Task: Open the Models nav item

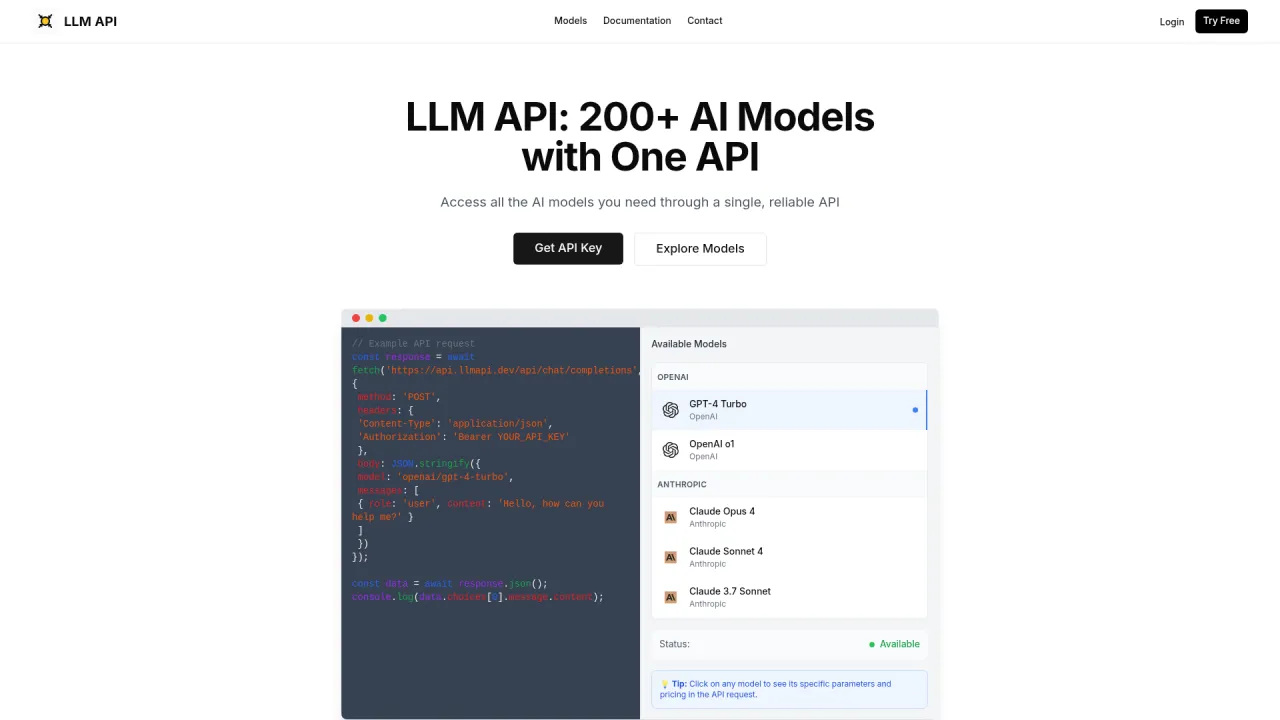Action: coord(570,21)
